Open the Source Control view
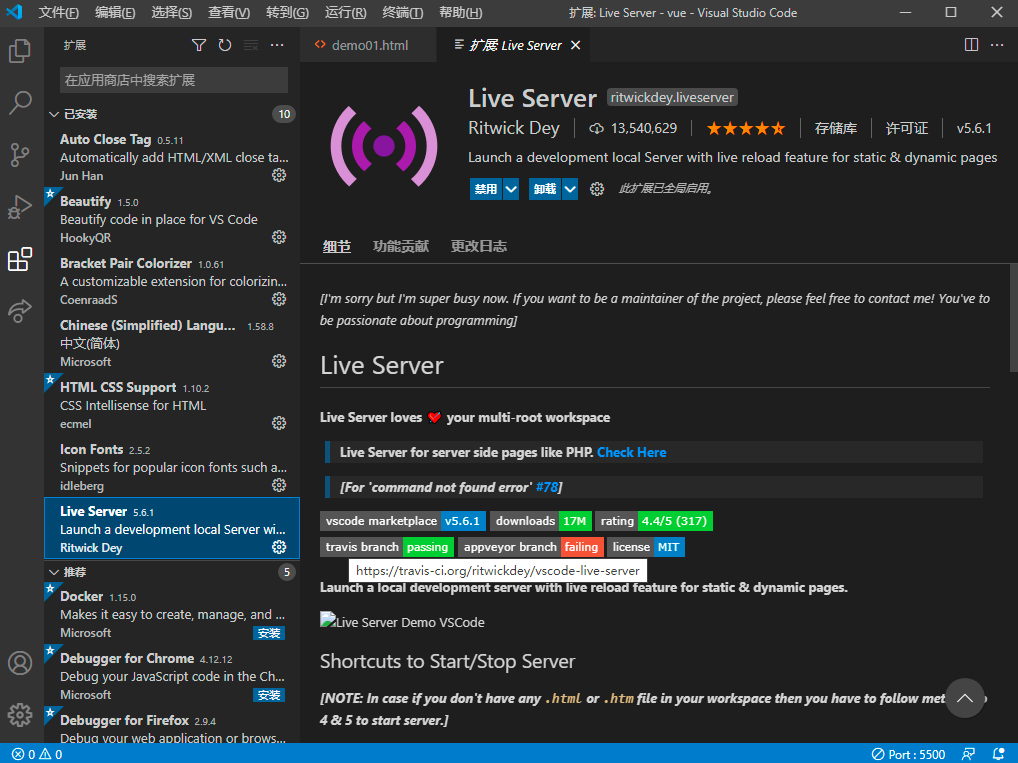Screen dimensions: 1018x763 (x=20, y=155)
